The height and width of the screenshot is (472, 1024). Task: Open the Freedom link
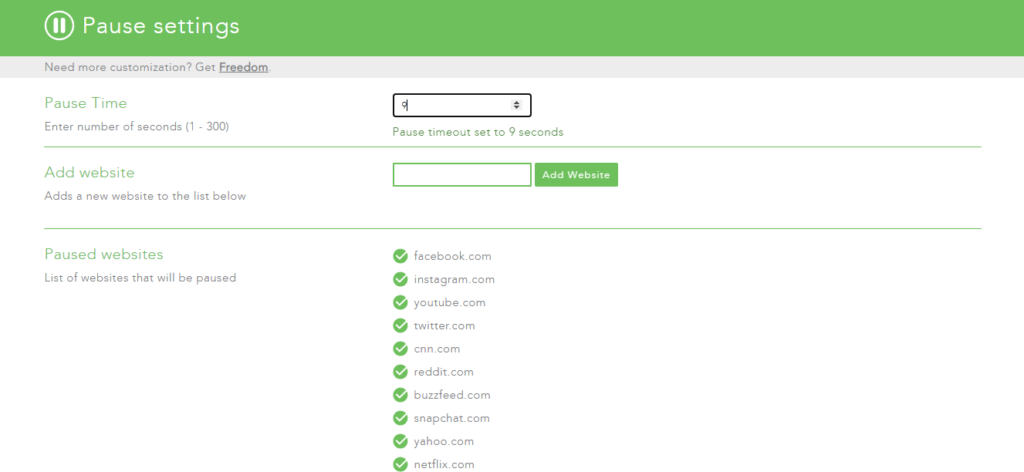coord(244,67)
